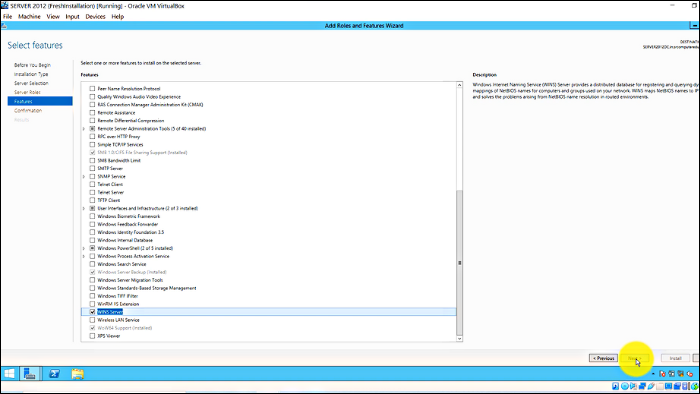Tick the Telnet Client checkbox
700x394 pixels.
[92, 184]
